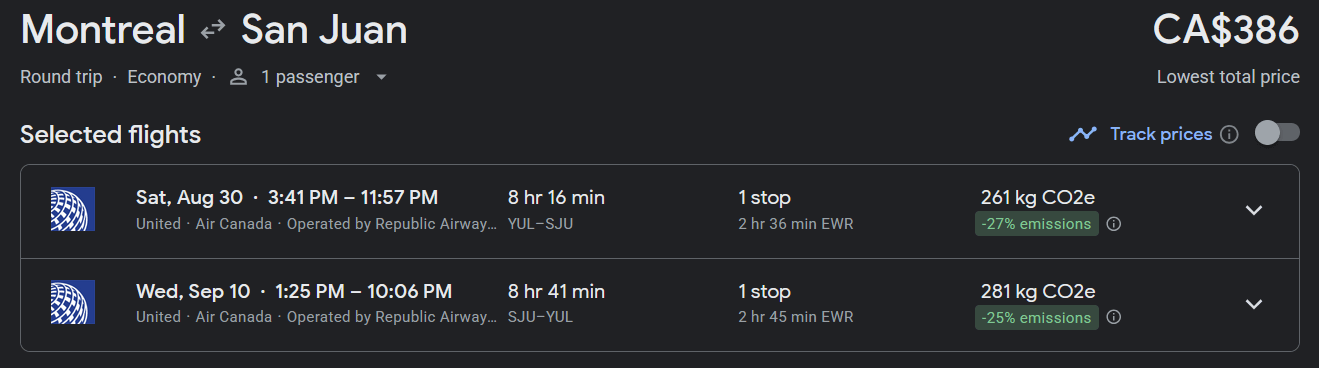The height and width of the screenshot is (368, 1319).
Task: Open info icon beside -25% emissions
Action: click(x=1114, y=318)
